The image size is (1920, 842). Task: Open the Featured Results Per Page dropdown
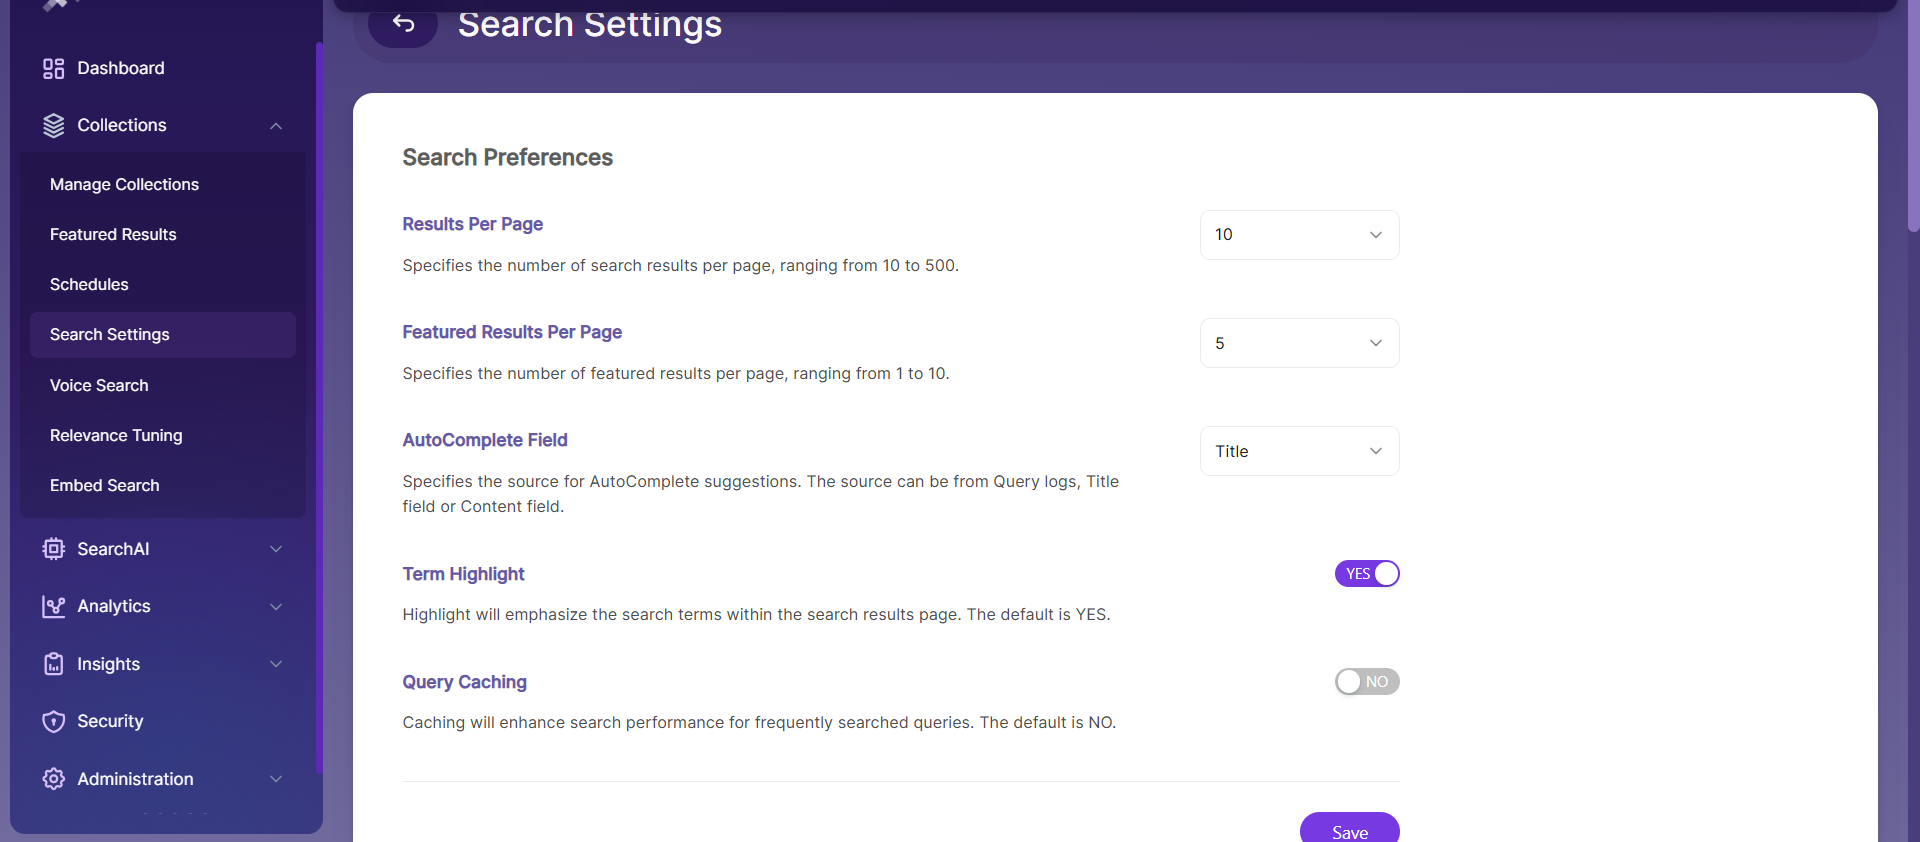(1298, 343)
